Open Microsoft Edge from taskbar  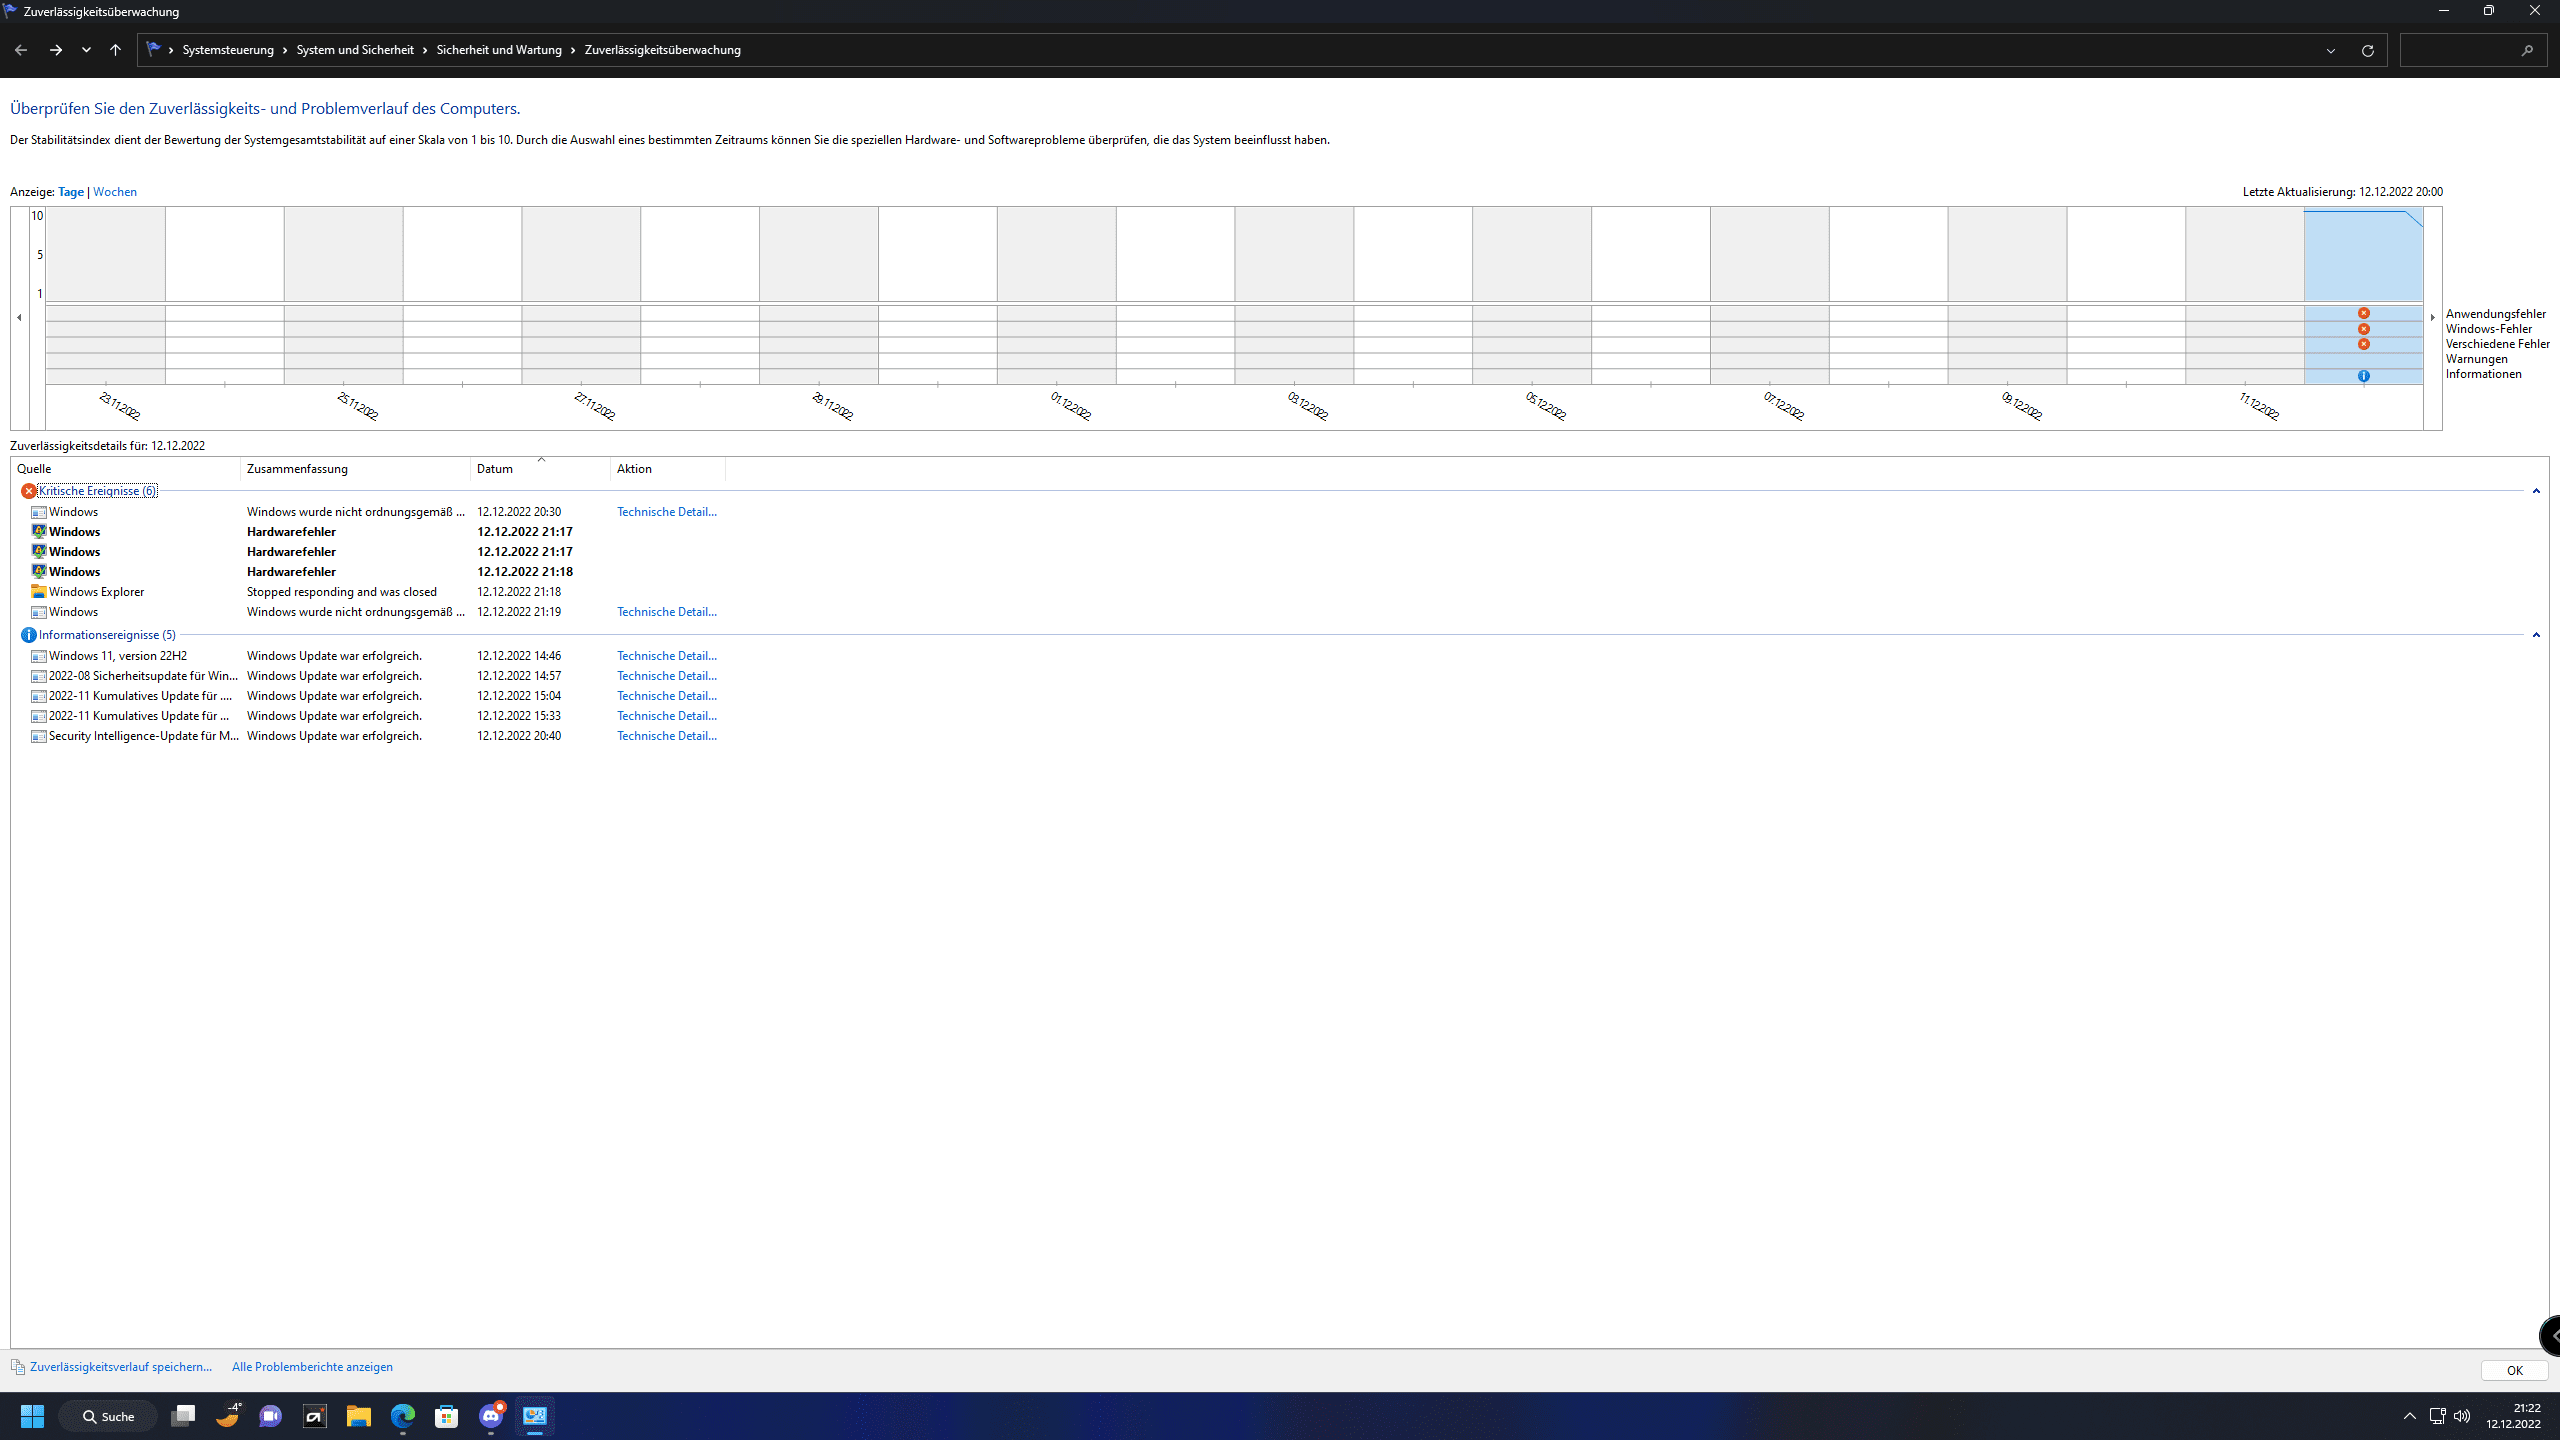pos(402,1416)
